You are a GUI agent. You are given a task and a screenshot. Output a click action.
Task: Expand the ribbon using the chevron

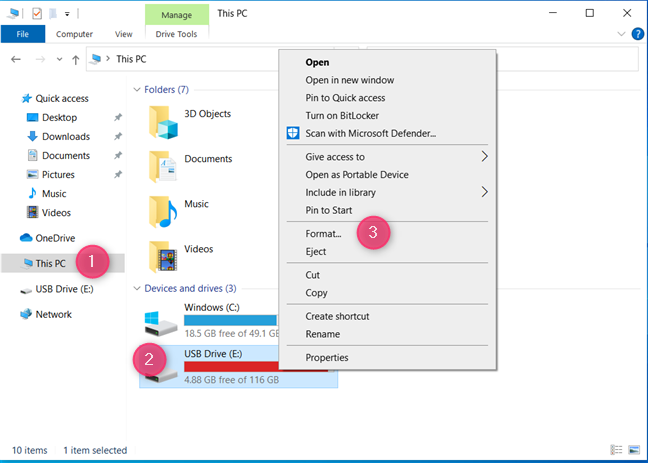click(621, 34)
